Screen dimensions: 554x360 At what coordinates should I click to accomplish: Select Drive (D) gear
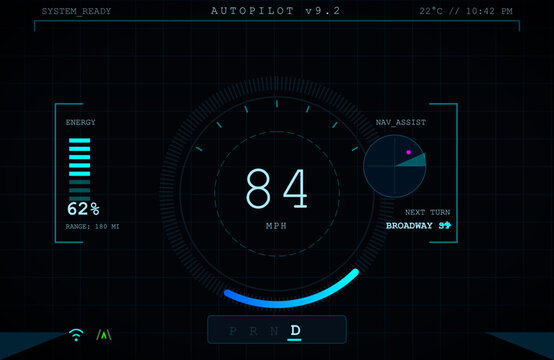(295, 331)
